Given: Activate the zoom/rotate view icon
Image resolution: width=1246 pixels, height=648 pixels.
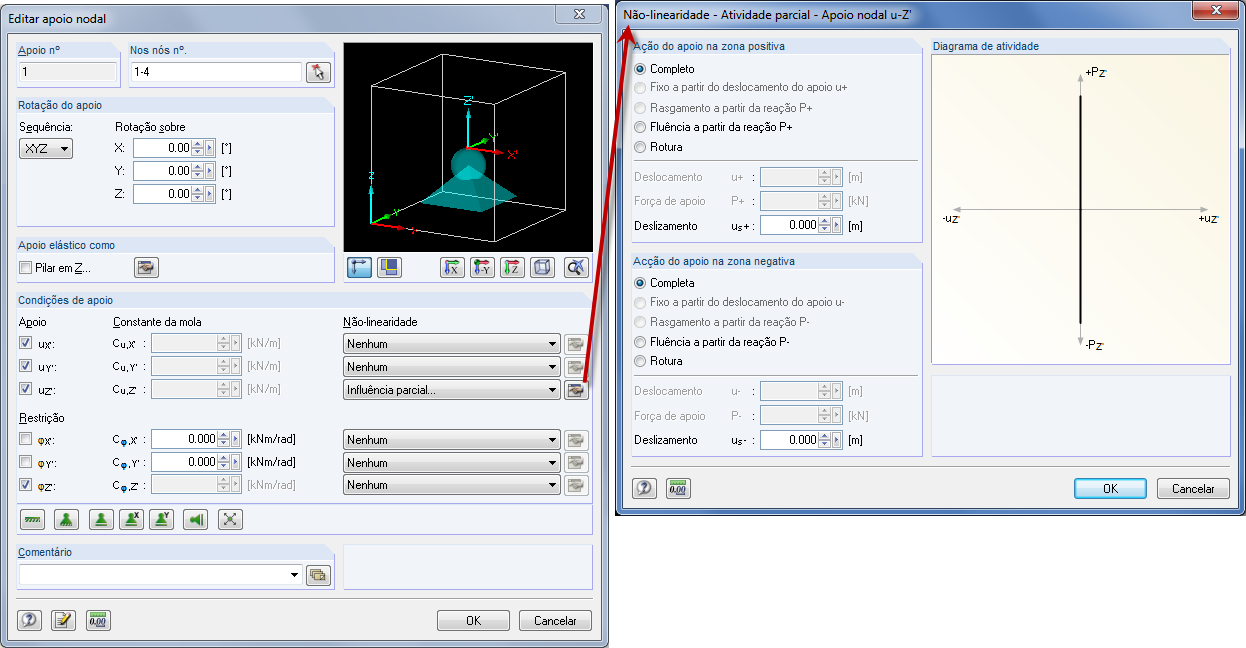Looking at the screenshot, I should pyautogui.click(x=576, y=267).
